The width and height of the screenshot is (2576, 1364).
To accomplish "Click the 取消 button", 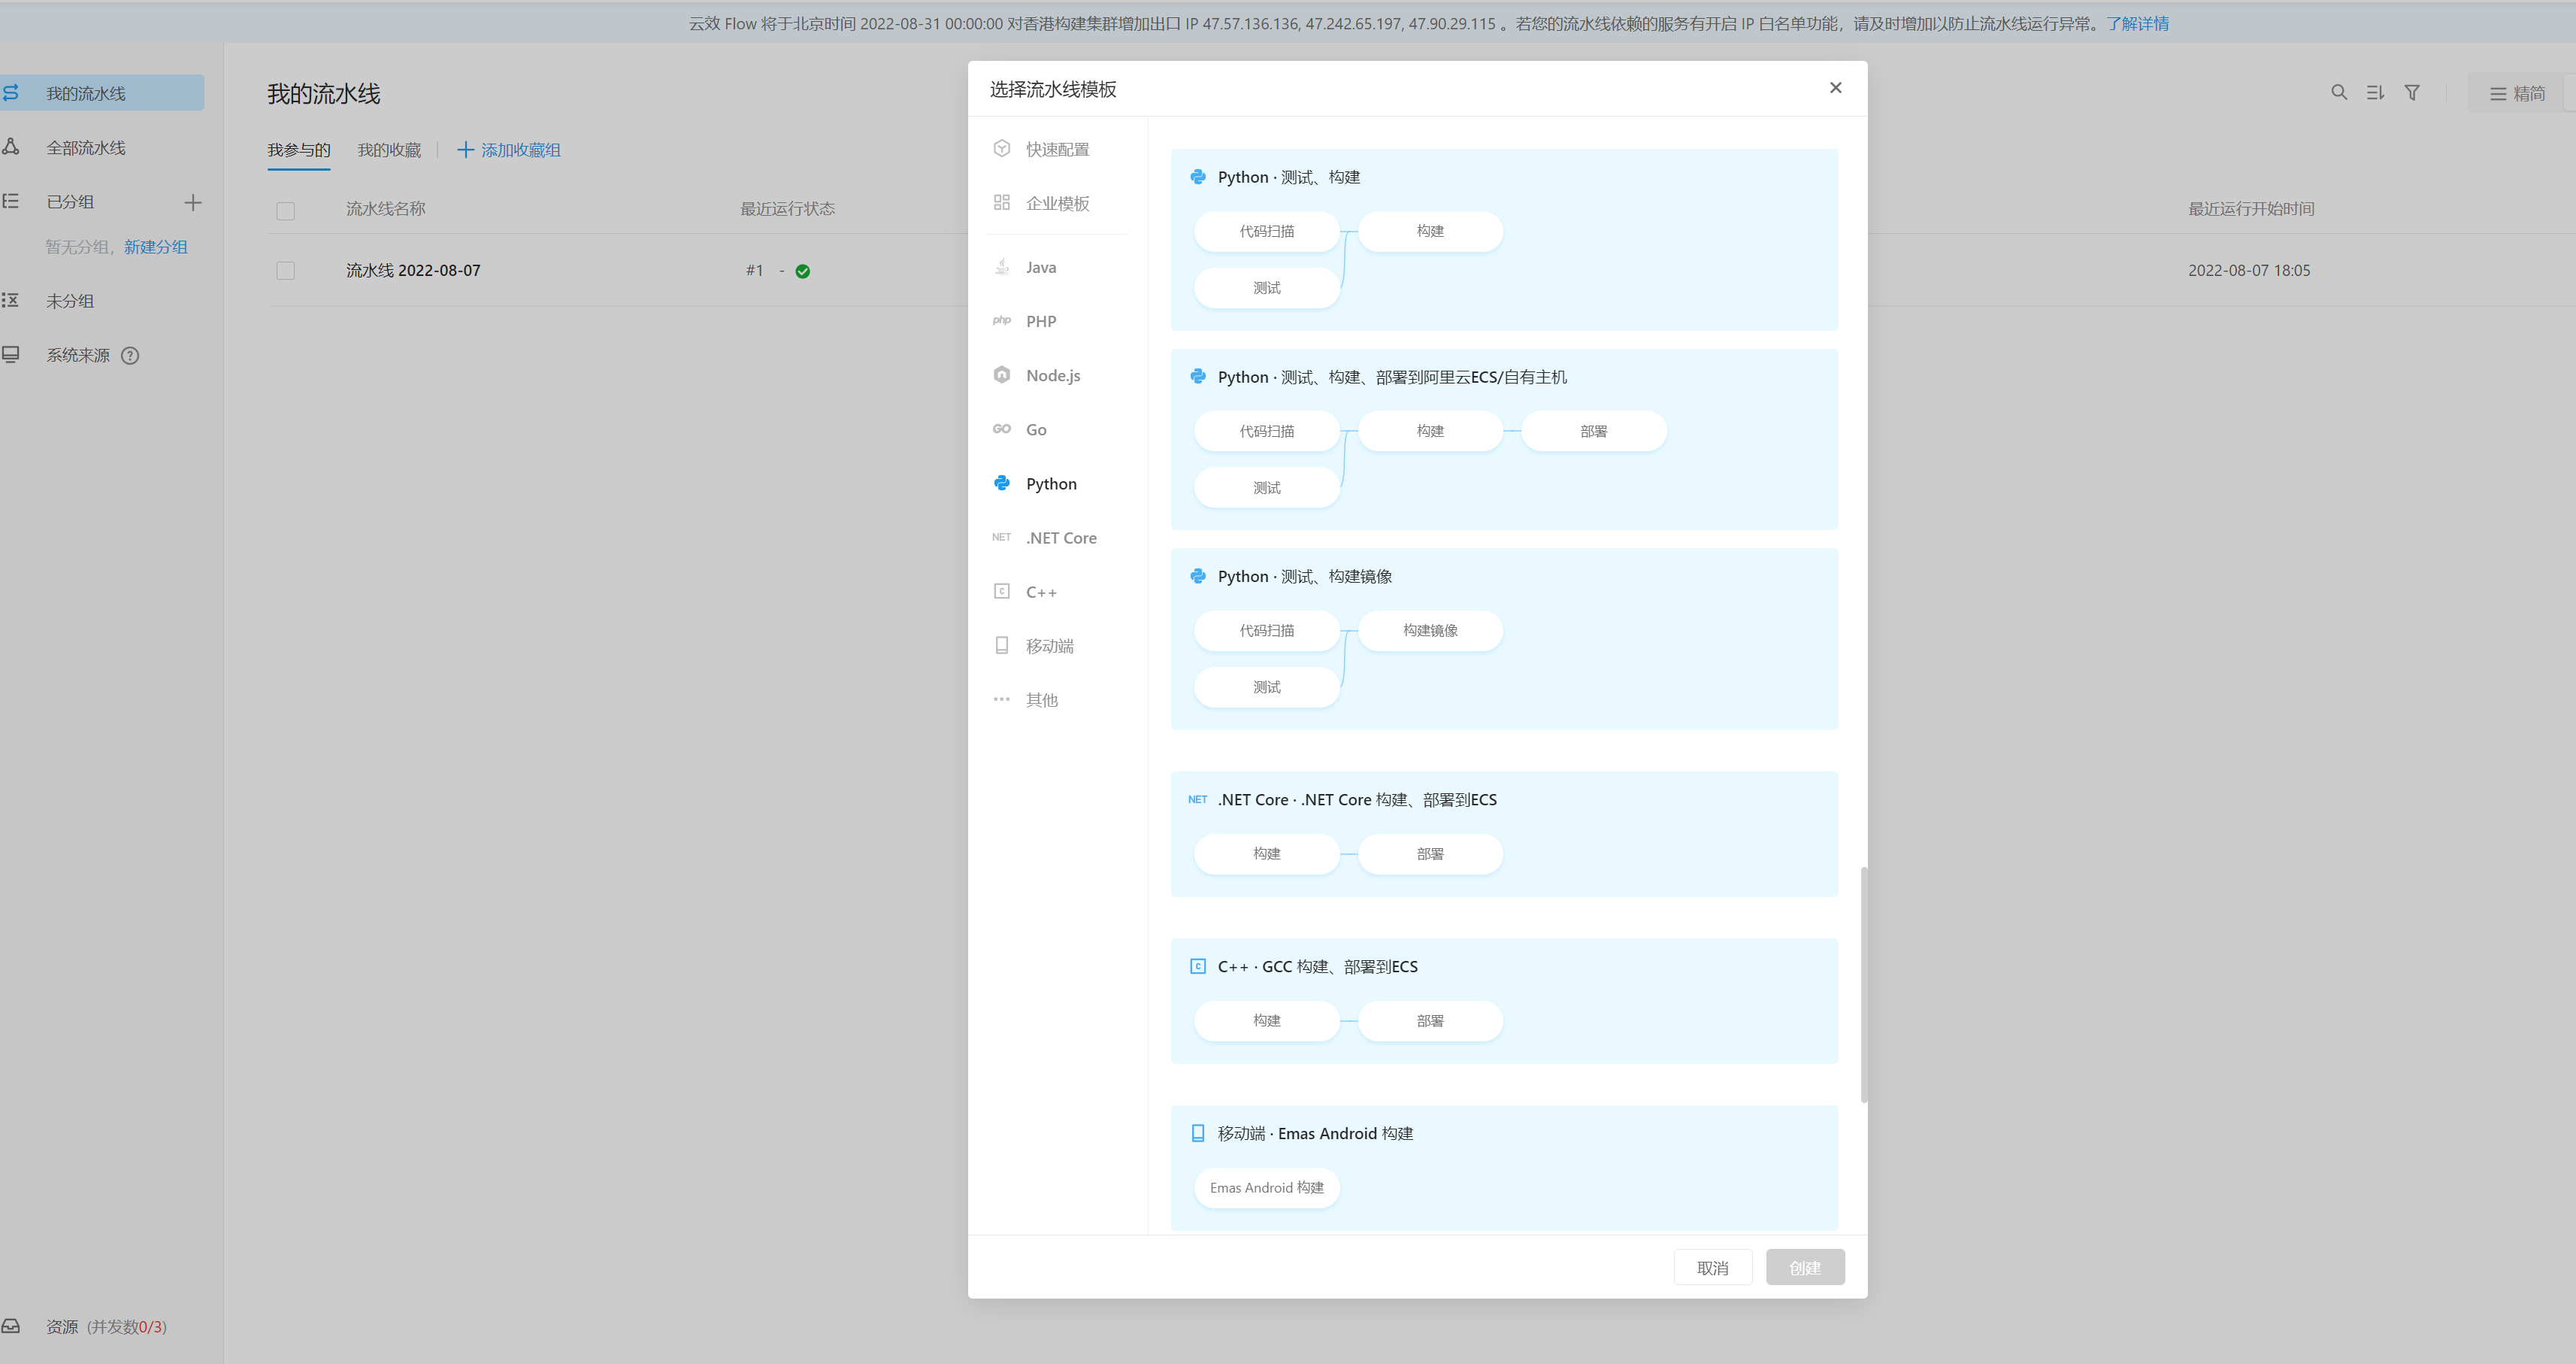I will pyautogui.click(x=1712, y=1268).
